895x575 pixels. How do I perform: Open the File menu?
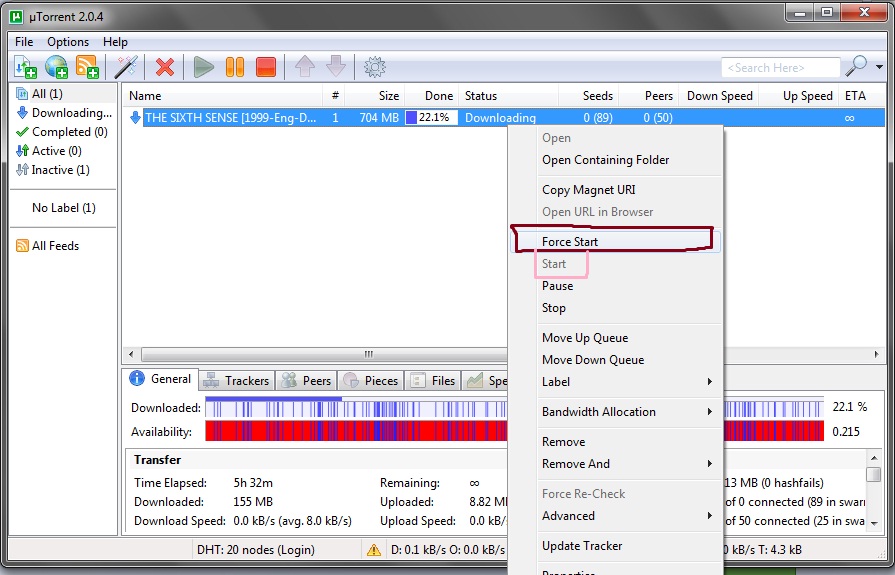tap(24, 42)
